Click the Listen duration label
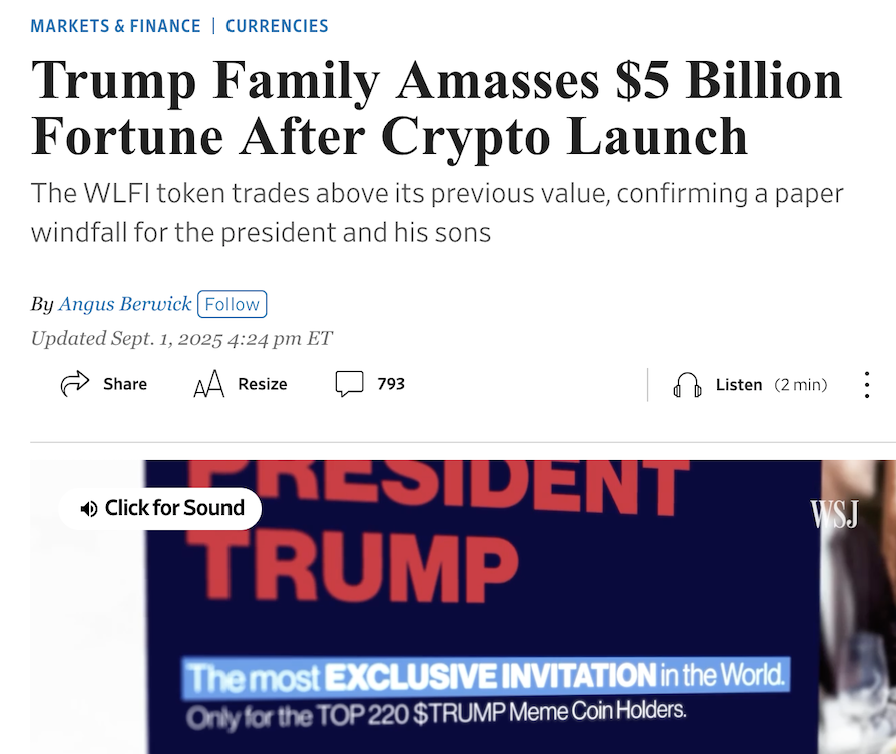Image resolution: width=896 pixels, height=754 pixels. point(801,384)
